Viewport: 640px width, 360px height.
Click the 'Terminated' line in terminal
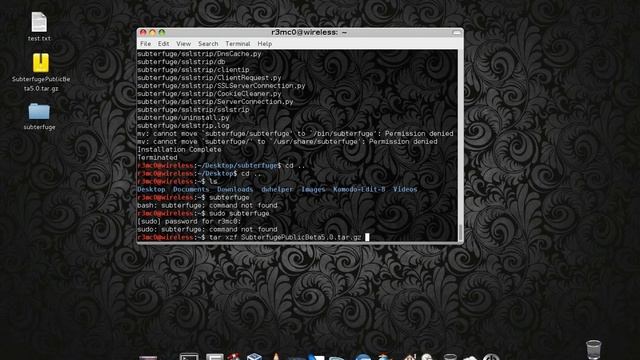(157, 158)
